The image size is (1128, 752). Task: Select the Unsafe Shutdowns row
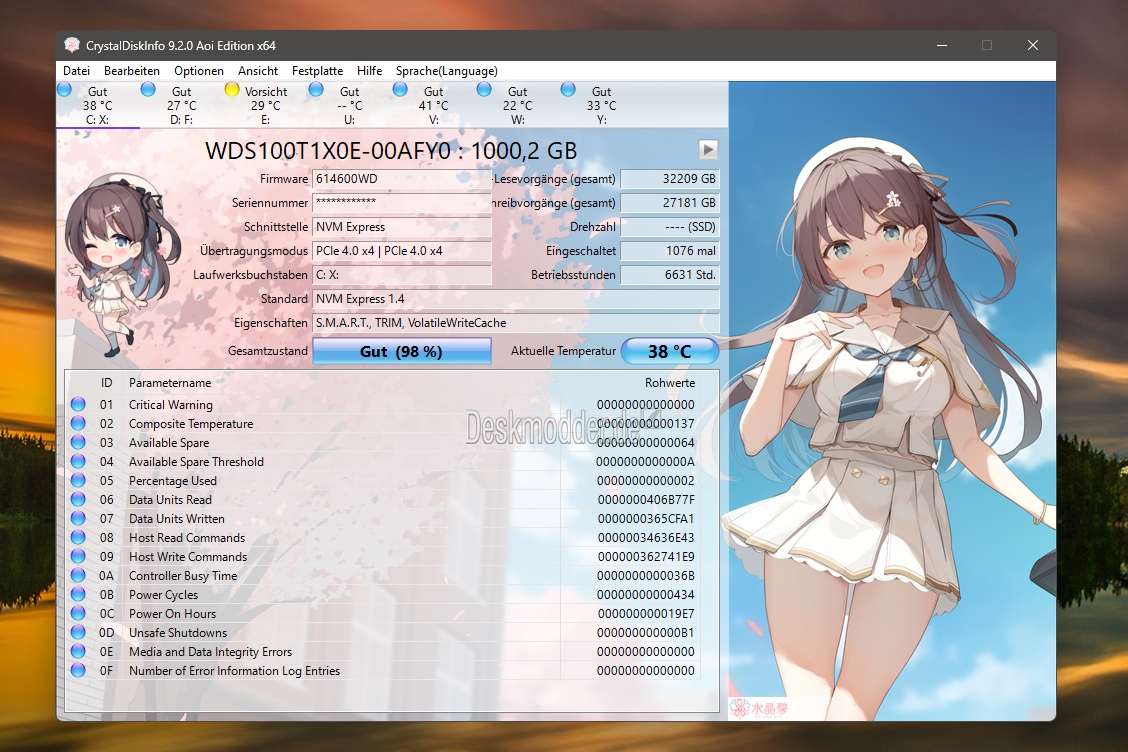tap(385, 633)
